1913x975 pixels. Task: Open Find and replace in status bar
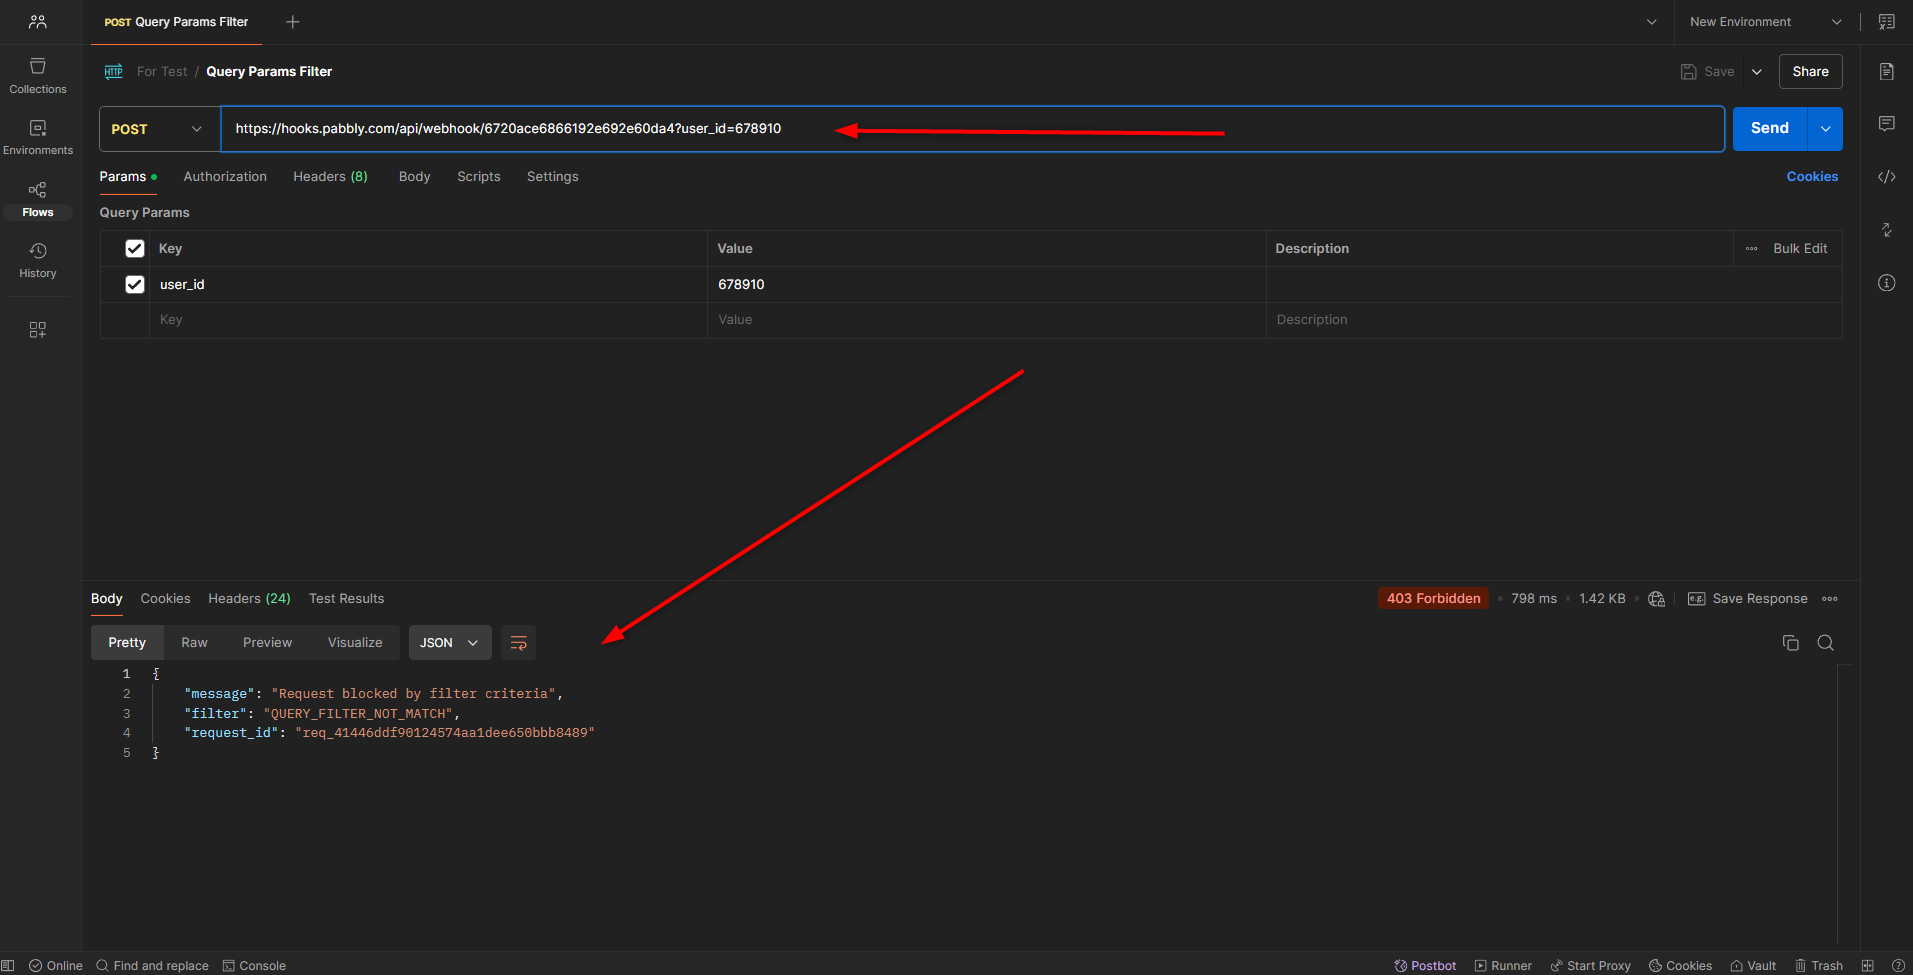pyautogui.click(x=152, y=965)
